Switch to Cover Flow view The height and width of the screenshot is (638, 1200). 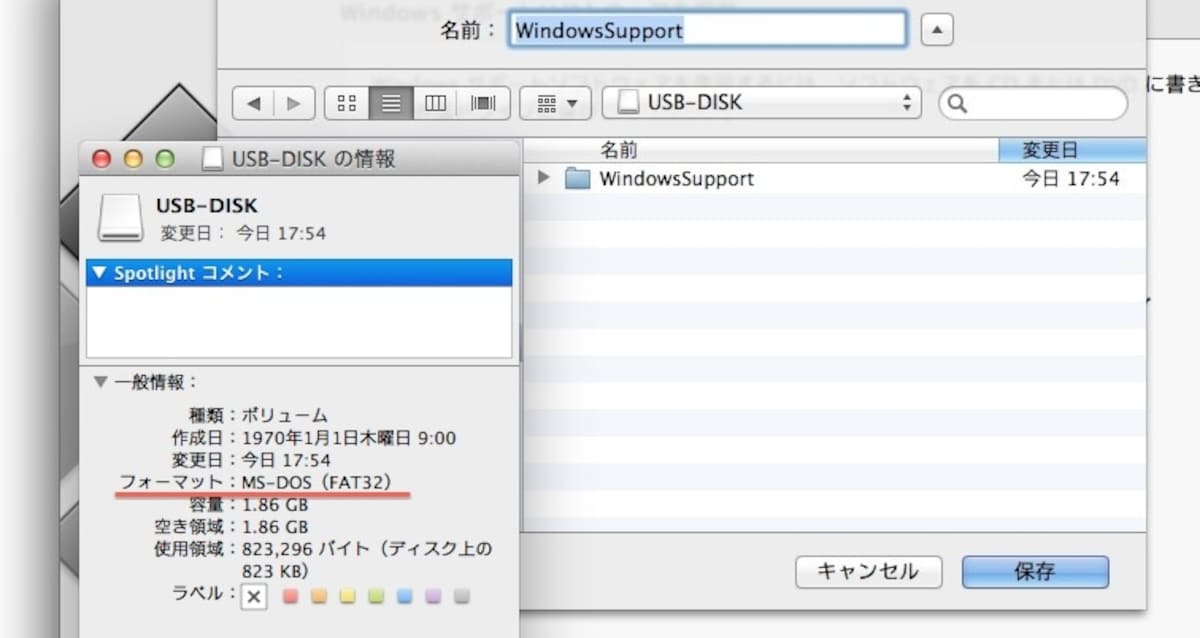point(483,103)
